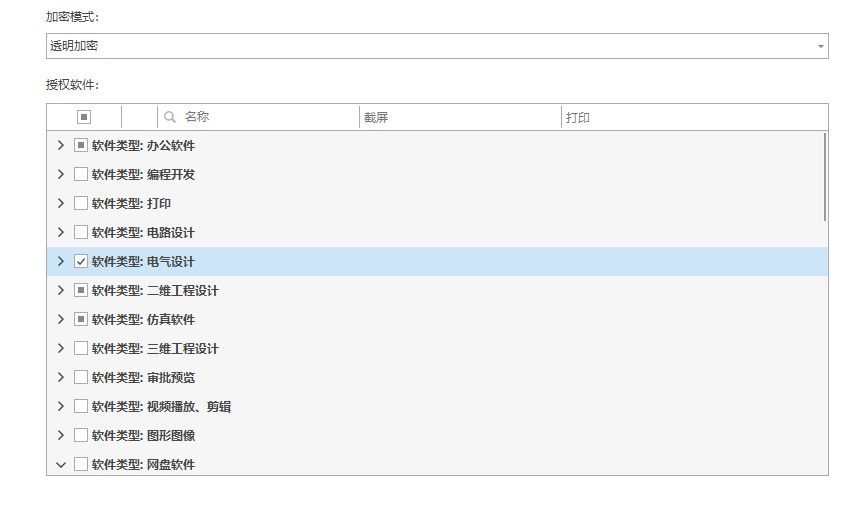Check the 电路设计 checkbox
867x520 pixels.
pyautogui.click(x=81, y=232)
